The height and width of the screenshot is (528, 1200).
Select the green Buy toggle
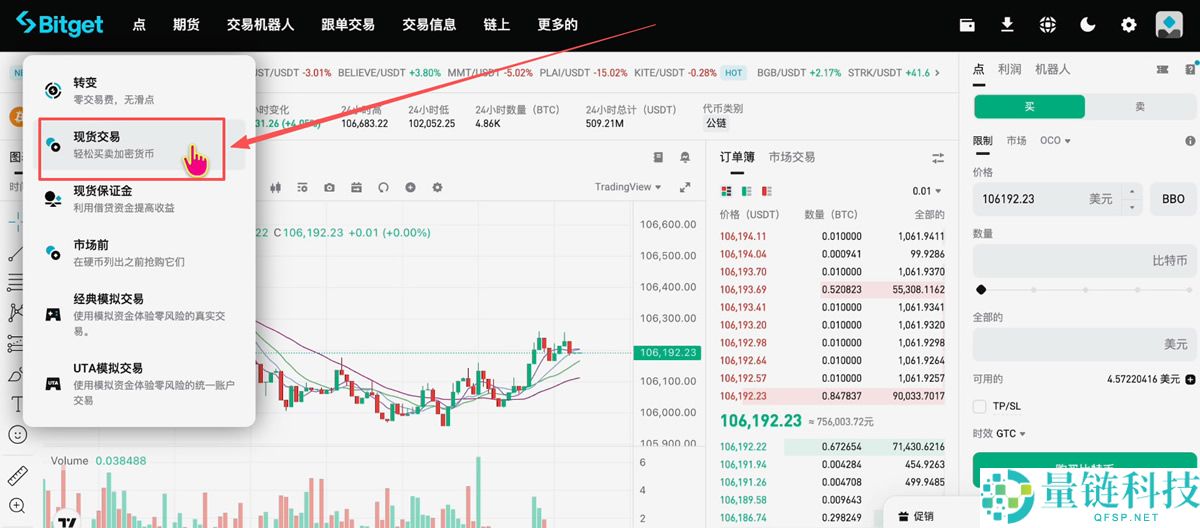coord(1030,106)
